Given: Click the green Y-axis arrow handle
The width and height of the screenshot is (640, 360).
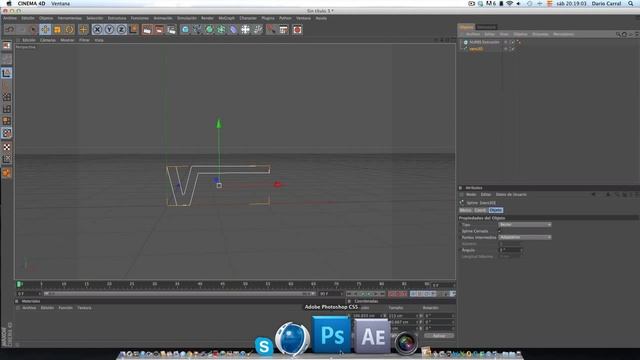Looking at the screenshot, I should point(219,124).
